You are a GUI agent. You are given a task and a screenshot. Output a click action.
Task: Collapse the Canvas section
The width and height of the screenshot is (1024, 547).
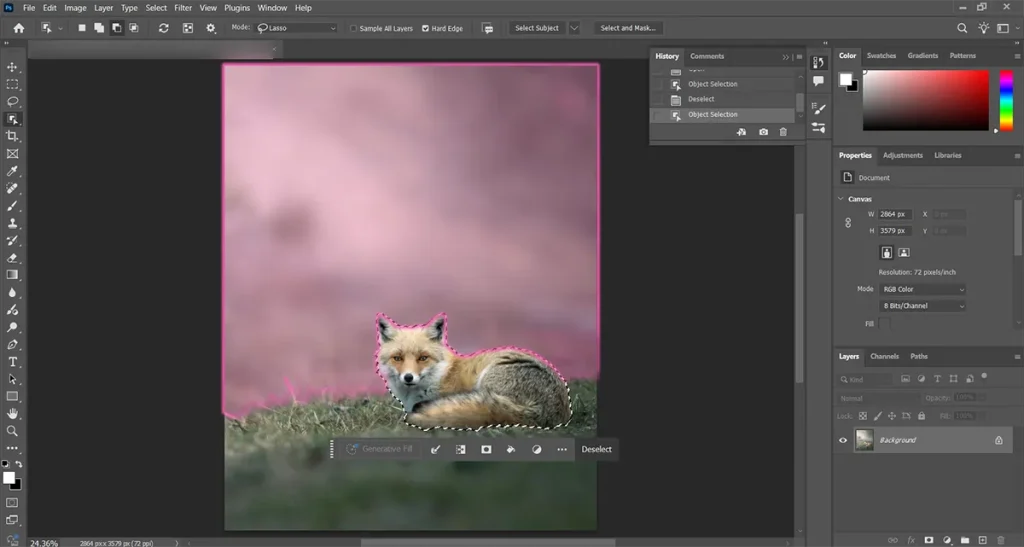coord(841,199)
